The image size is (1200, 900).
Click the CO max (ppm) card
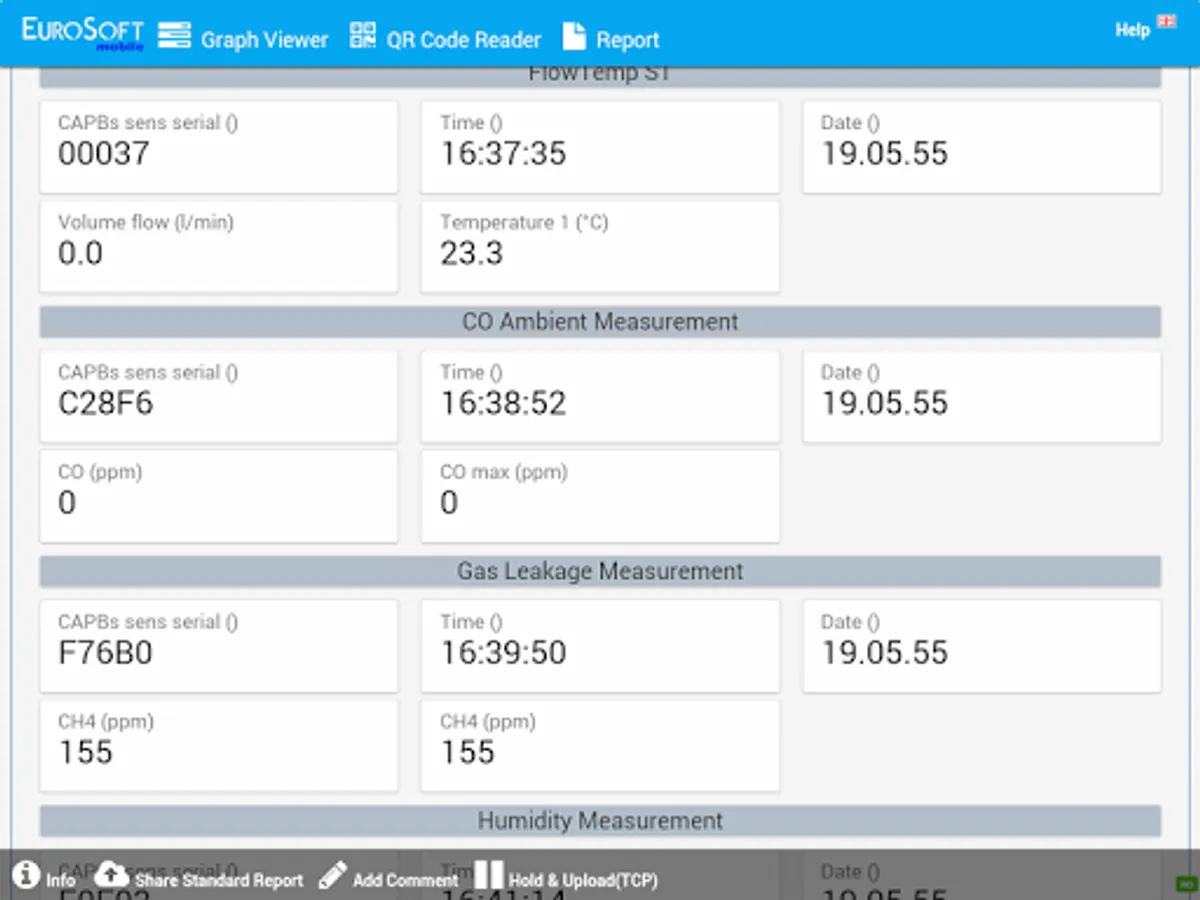(x=600, y=496)
